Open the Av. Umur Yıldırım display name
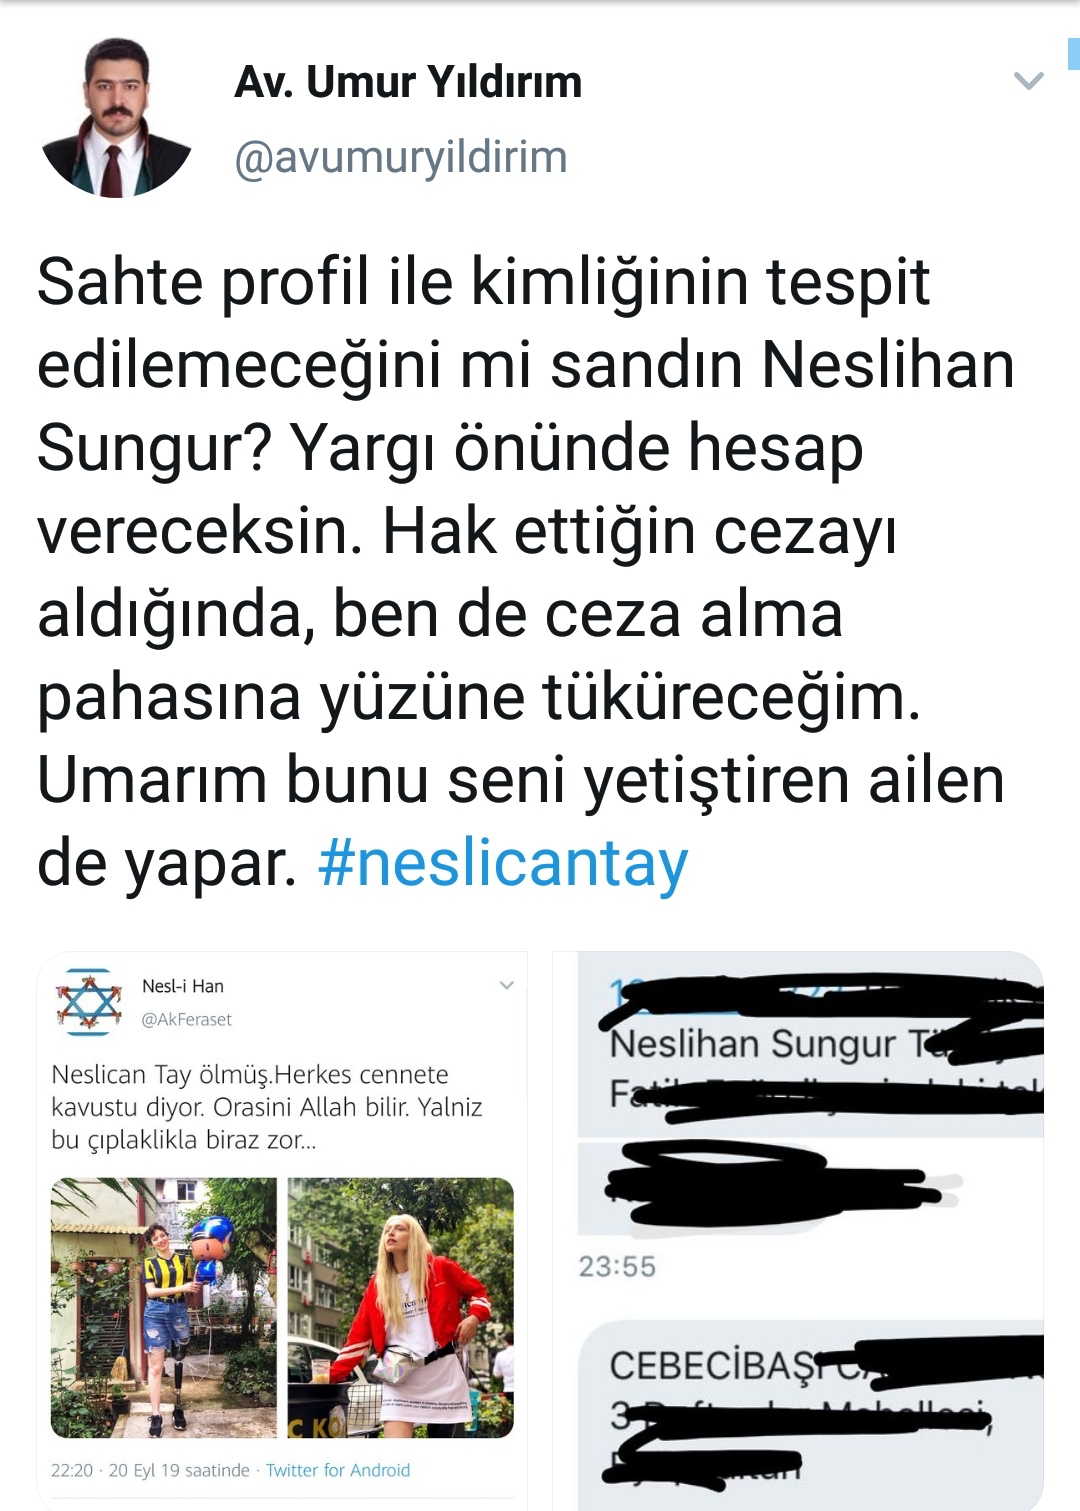This screenshot has width=1080, height=1511. [x=408, y=81]
